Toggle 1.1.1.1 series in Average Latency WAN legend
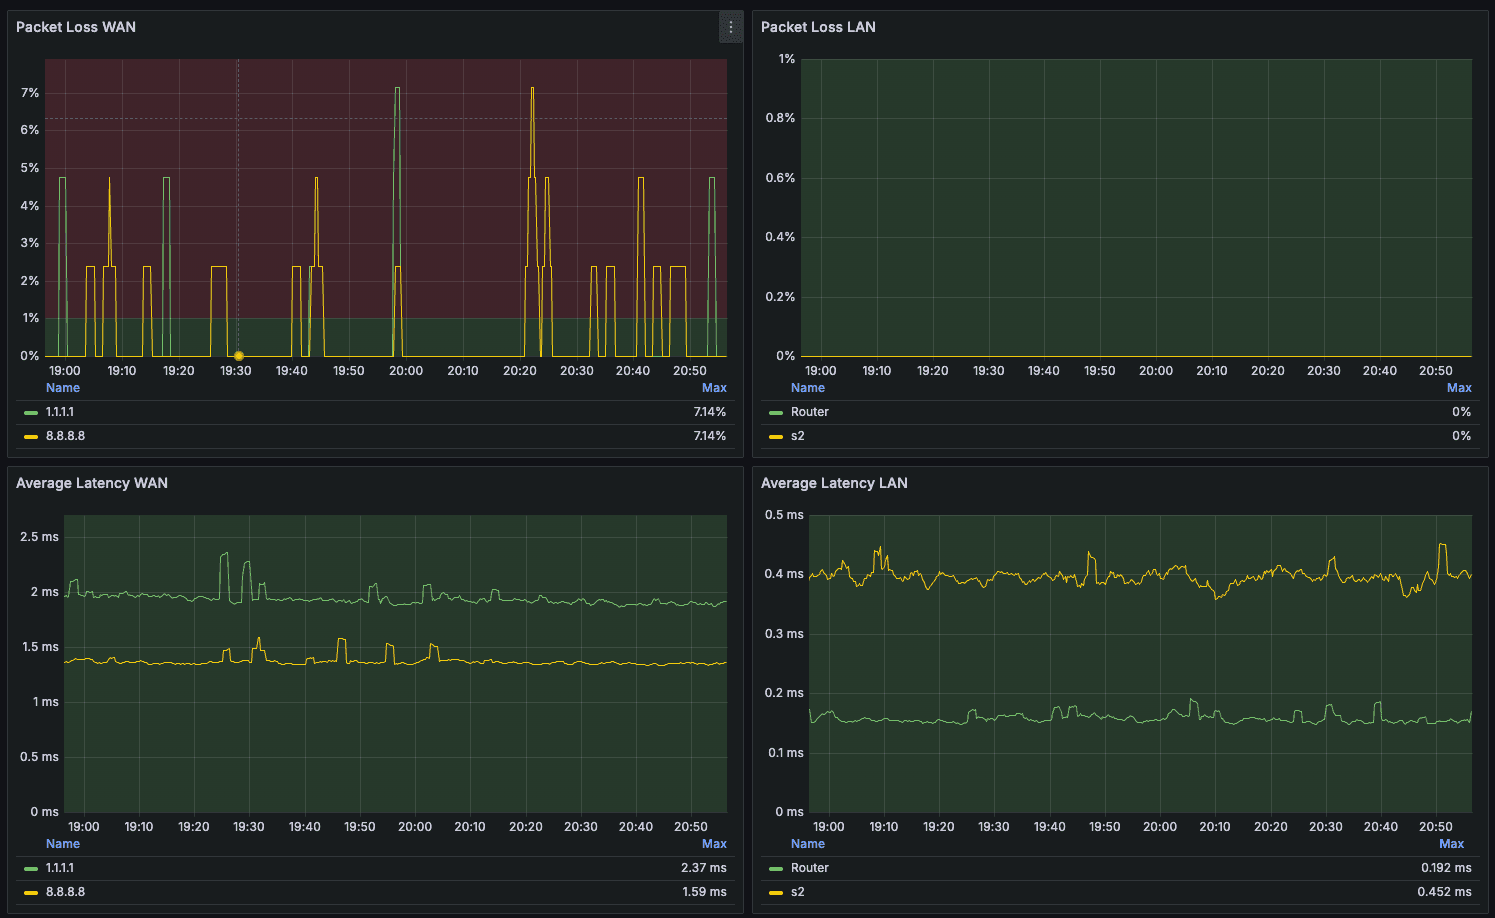 (60, 868)
